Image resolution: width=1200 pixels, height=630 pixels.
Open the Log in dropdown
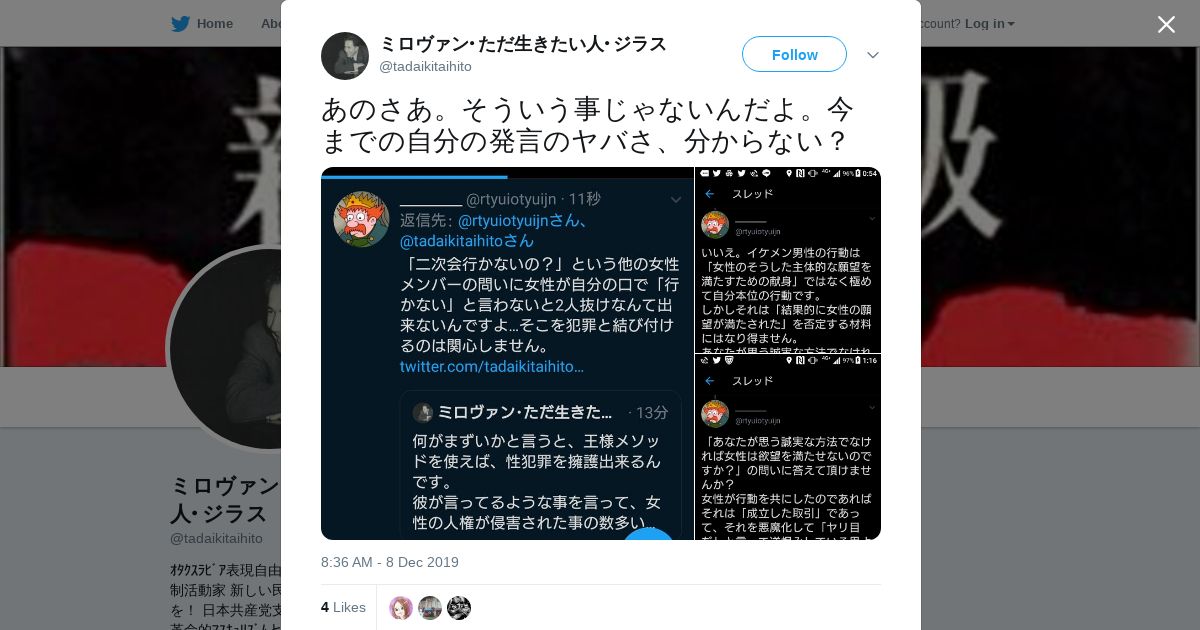[990, 24]
